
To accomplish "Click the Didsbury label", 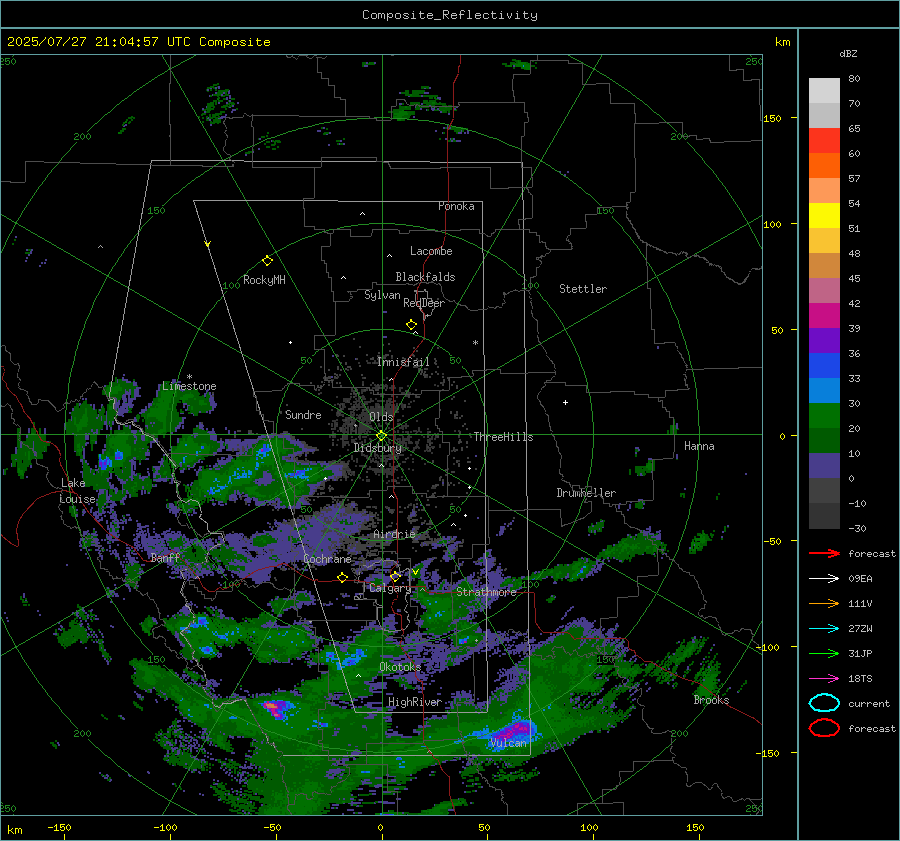I will (377, 448).
